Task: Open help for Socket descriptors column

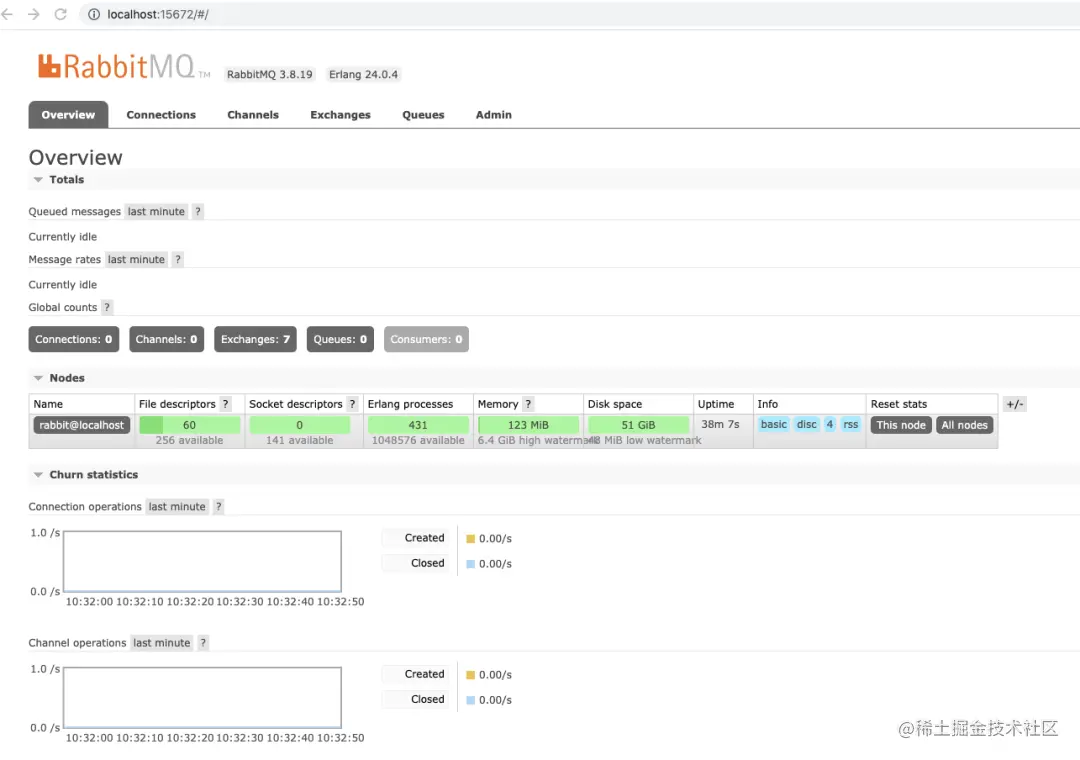Action: pos(352,404)
